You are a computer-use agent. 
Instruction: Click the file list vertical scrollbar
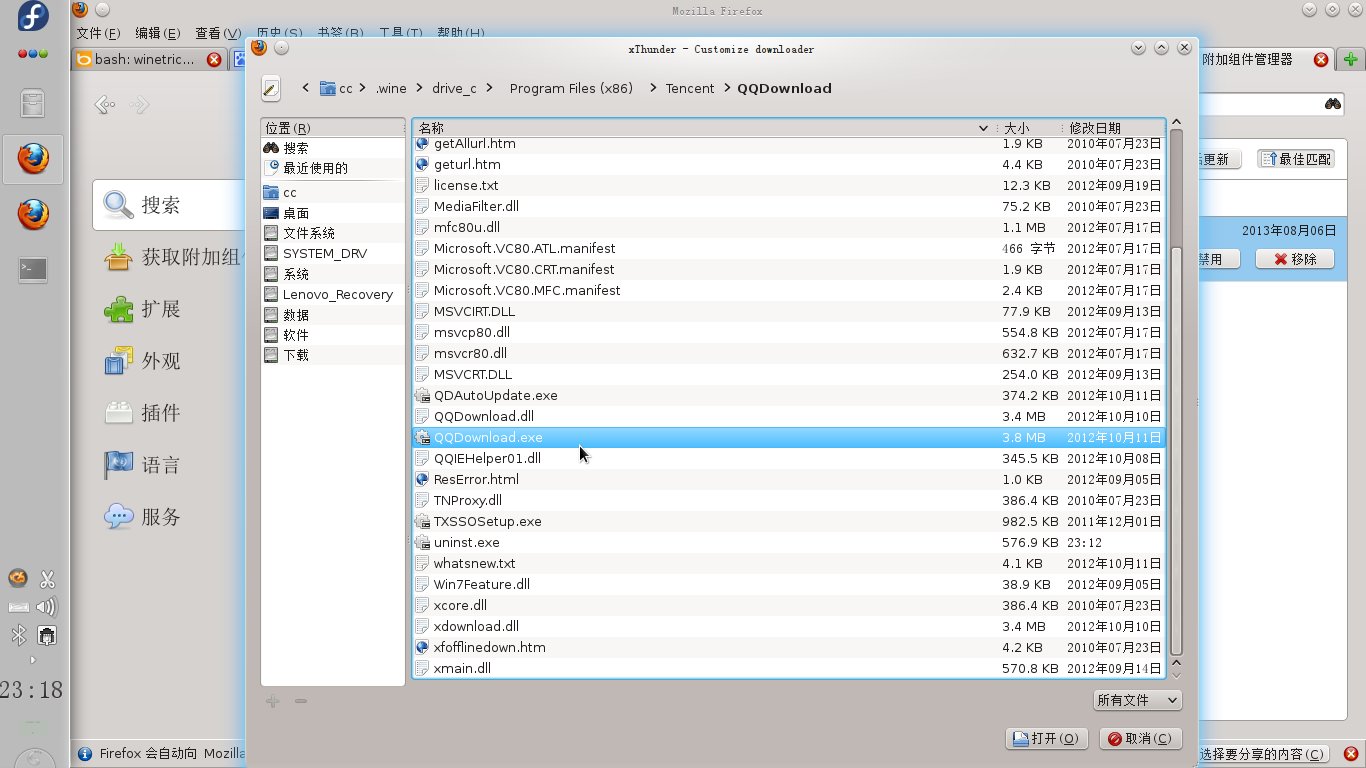click(1176, 450)
